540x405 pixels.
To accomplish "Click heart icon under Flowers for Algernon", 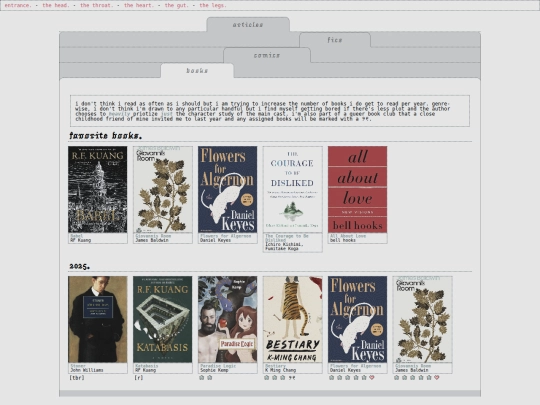I will [372, 377].
